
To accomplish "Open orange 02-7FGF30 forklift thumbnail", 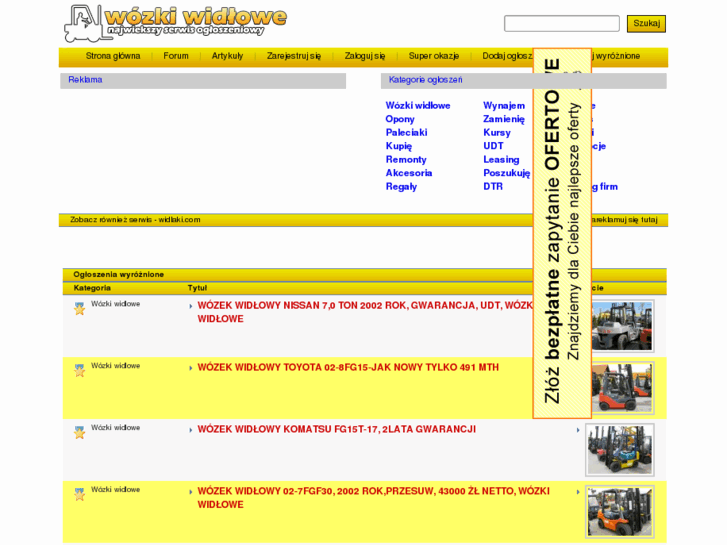I will (620, 512).
